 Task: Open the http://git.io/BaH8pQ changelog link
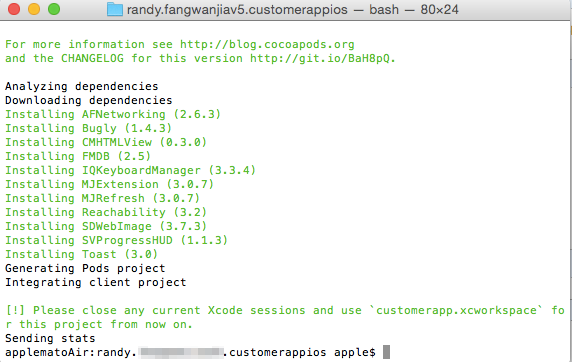pos(320,58)
